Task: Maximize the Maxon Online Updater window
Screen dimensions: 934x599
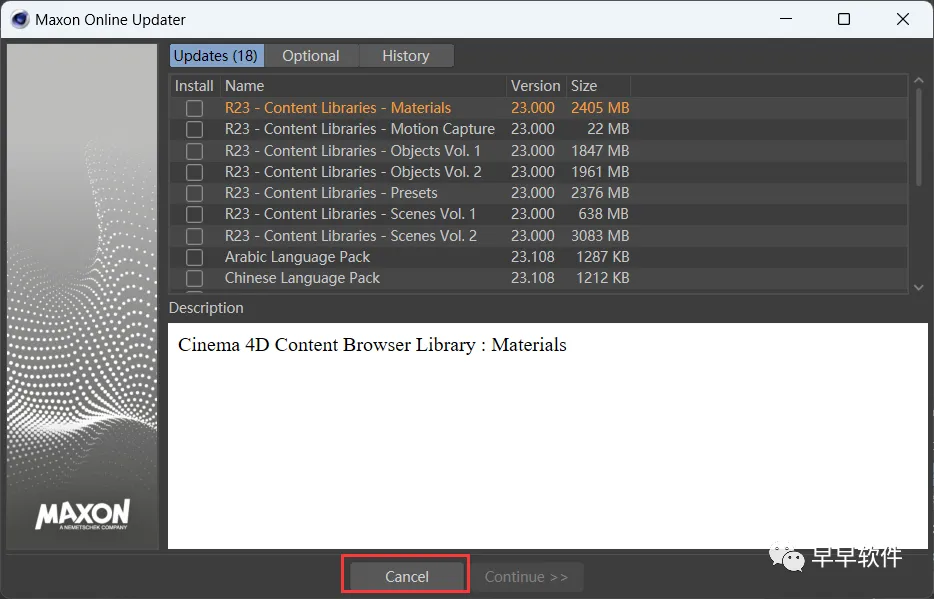Action: tap(844, 19)
